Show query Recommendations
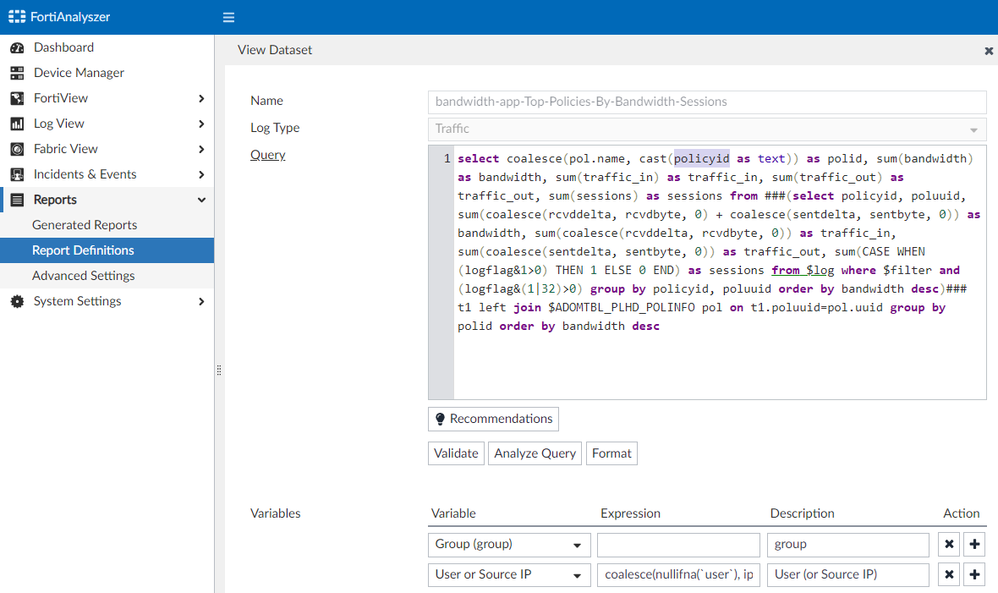The height and width of the screenshot is (593, 998). (x=493, y=419)
